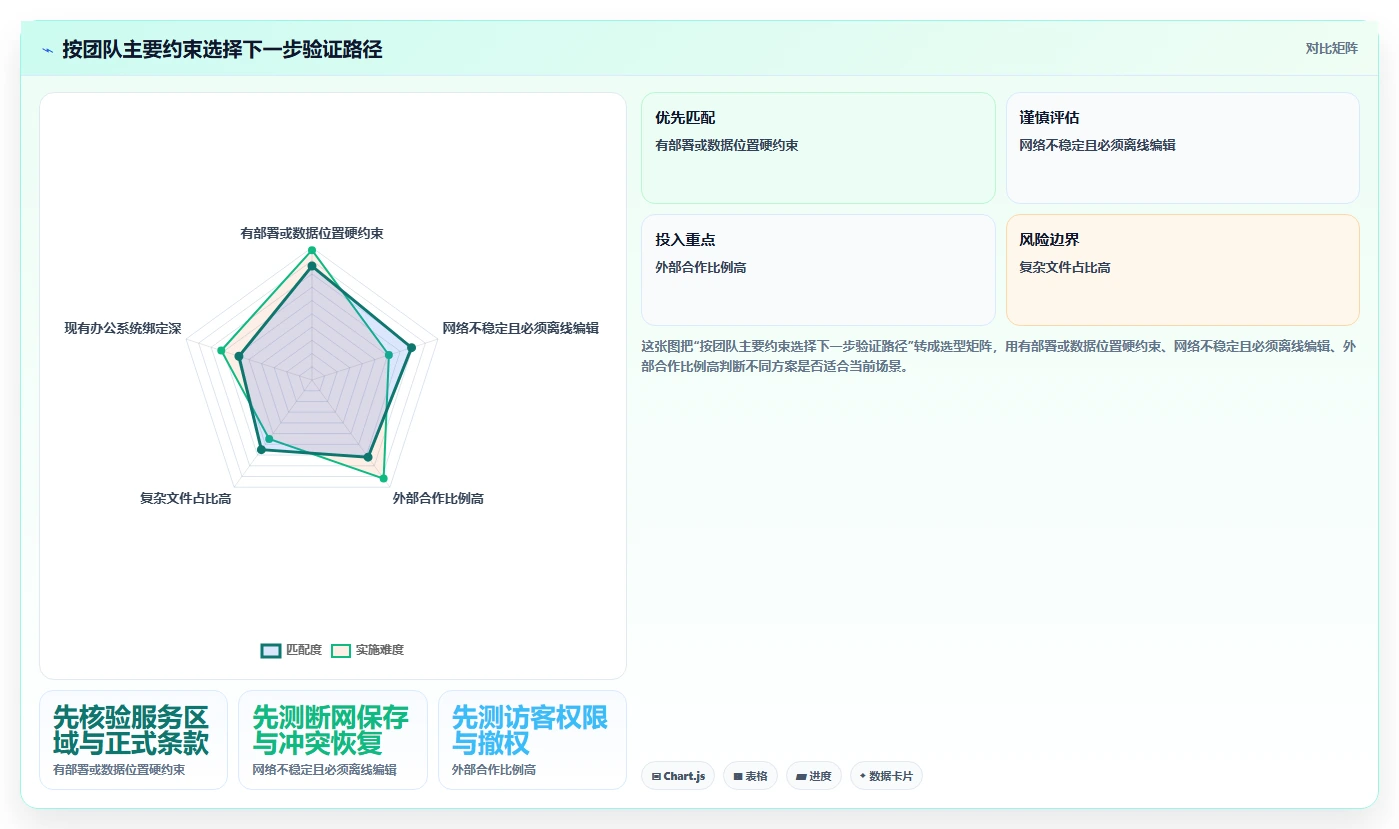1399x829 pixels.
Task: Click the description paragraph below the cards
Action: click(x=998, y=356)
